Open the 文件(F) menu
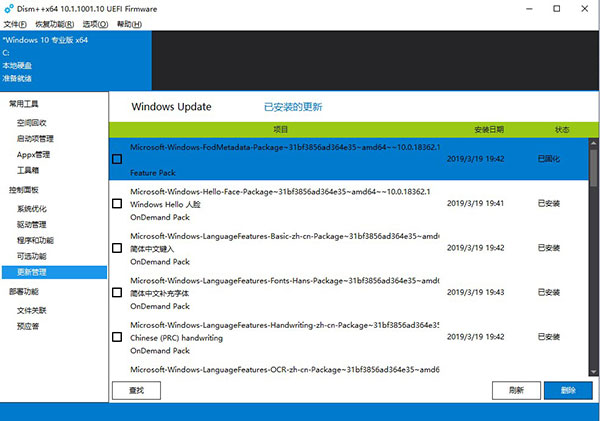 [15, 24]
